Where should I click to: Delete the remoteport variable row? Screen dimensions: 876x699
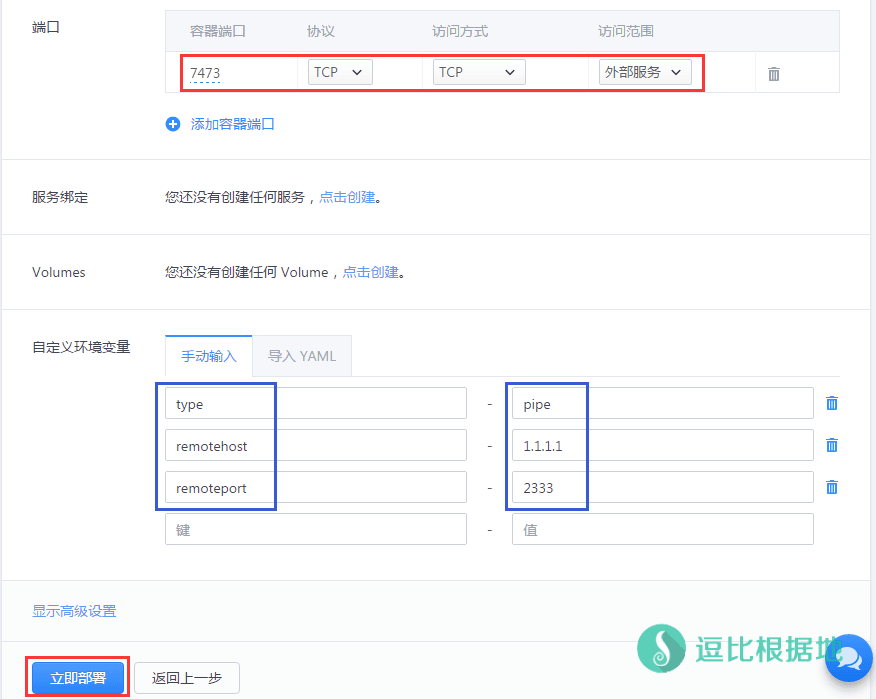point(831,487)
